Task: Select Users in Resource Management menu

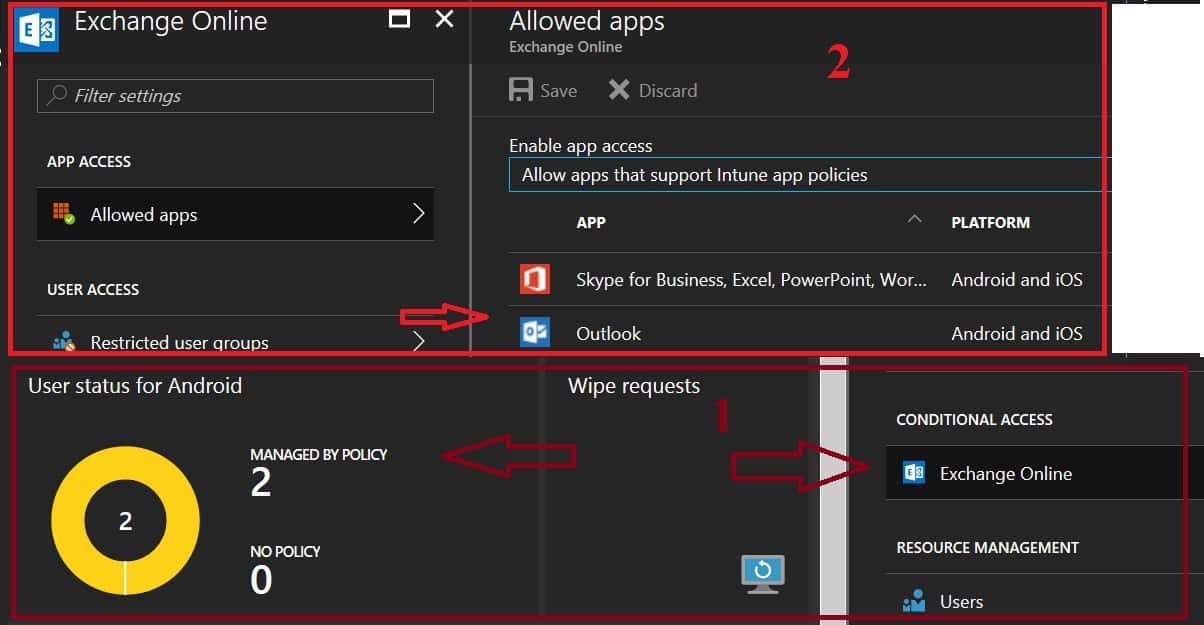Action: (961, 602)
